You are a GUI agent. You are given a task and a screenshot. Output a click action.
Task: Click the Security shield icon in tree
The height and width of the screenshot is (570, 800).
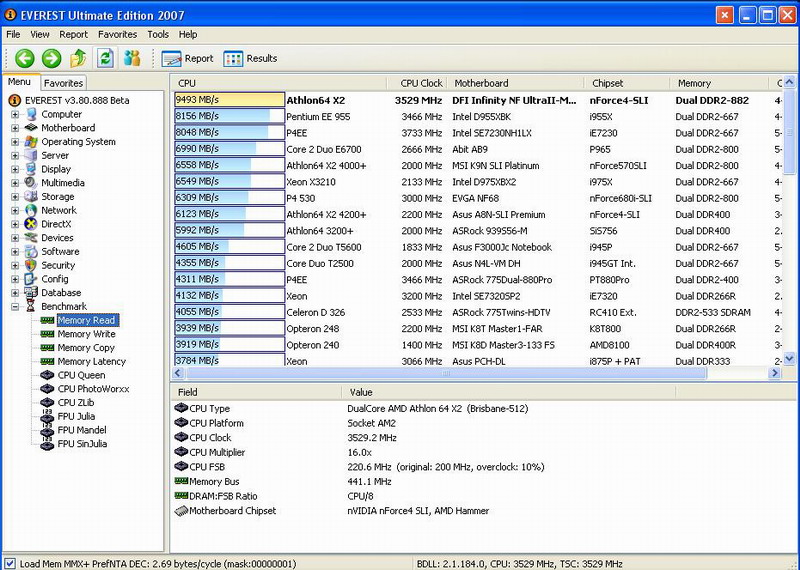click(31, 265)
